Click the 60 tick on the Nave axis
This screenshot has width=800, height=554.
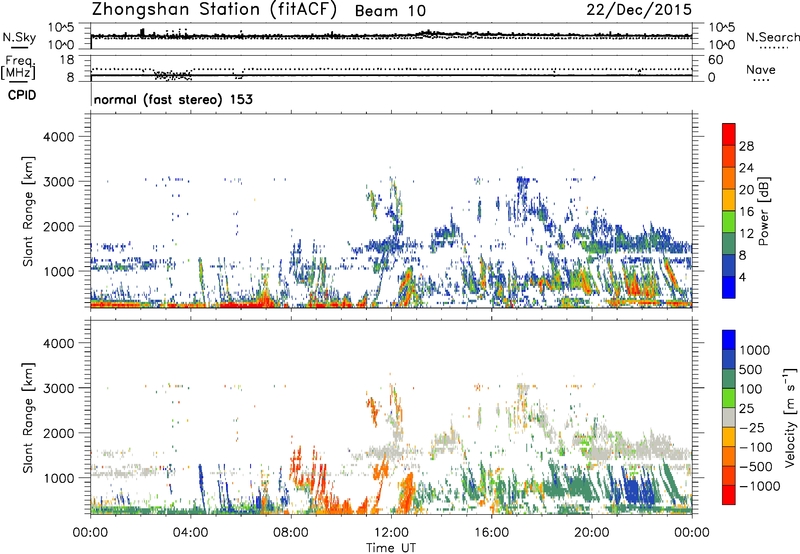(715, 60)
